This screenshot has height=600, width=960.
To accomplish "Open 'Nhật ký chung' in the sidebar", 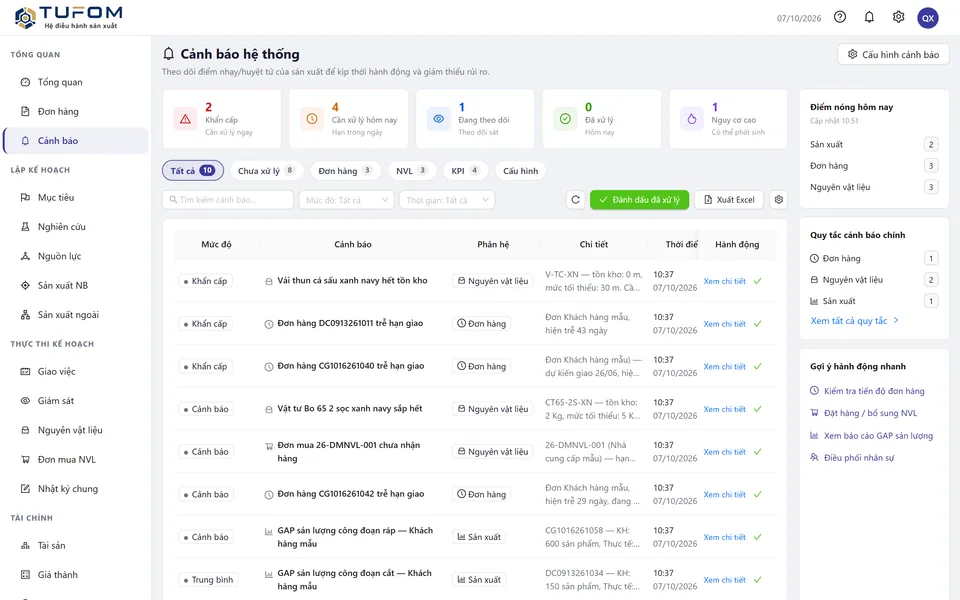I will point(76,489).
